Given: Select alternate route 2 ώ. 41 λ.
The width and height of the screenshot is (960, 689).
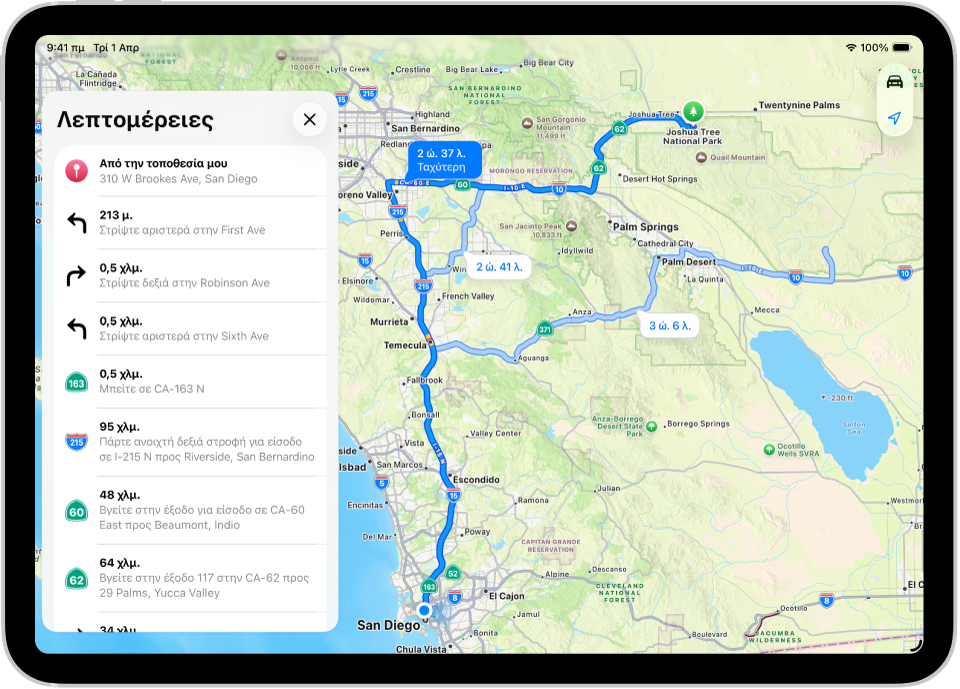Looking at the screenshot, I should point(499,267).
